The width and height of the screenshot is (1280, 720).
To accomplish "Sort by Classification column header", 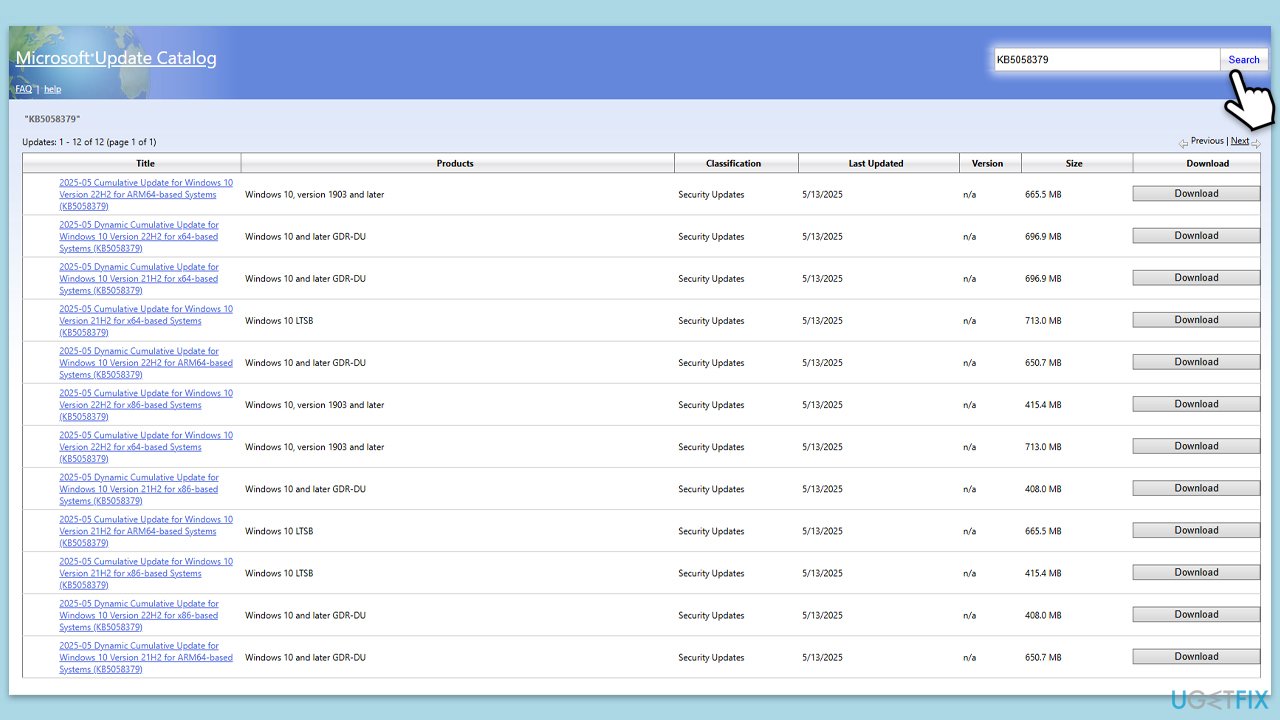I will pyautogui.click(x=733, y=163).
